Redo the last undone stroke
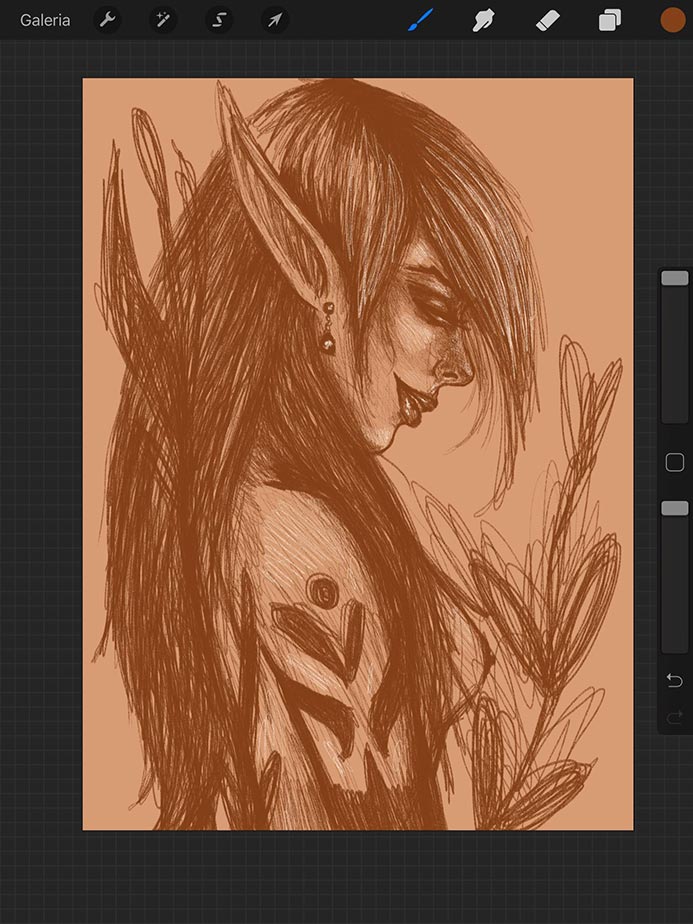This screenshot has width=693, height=924. [x=675, y=717]
